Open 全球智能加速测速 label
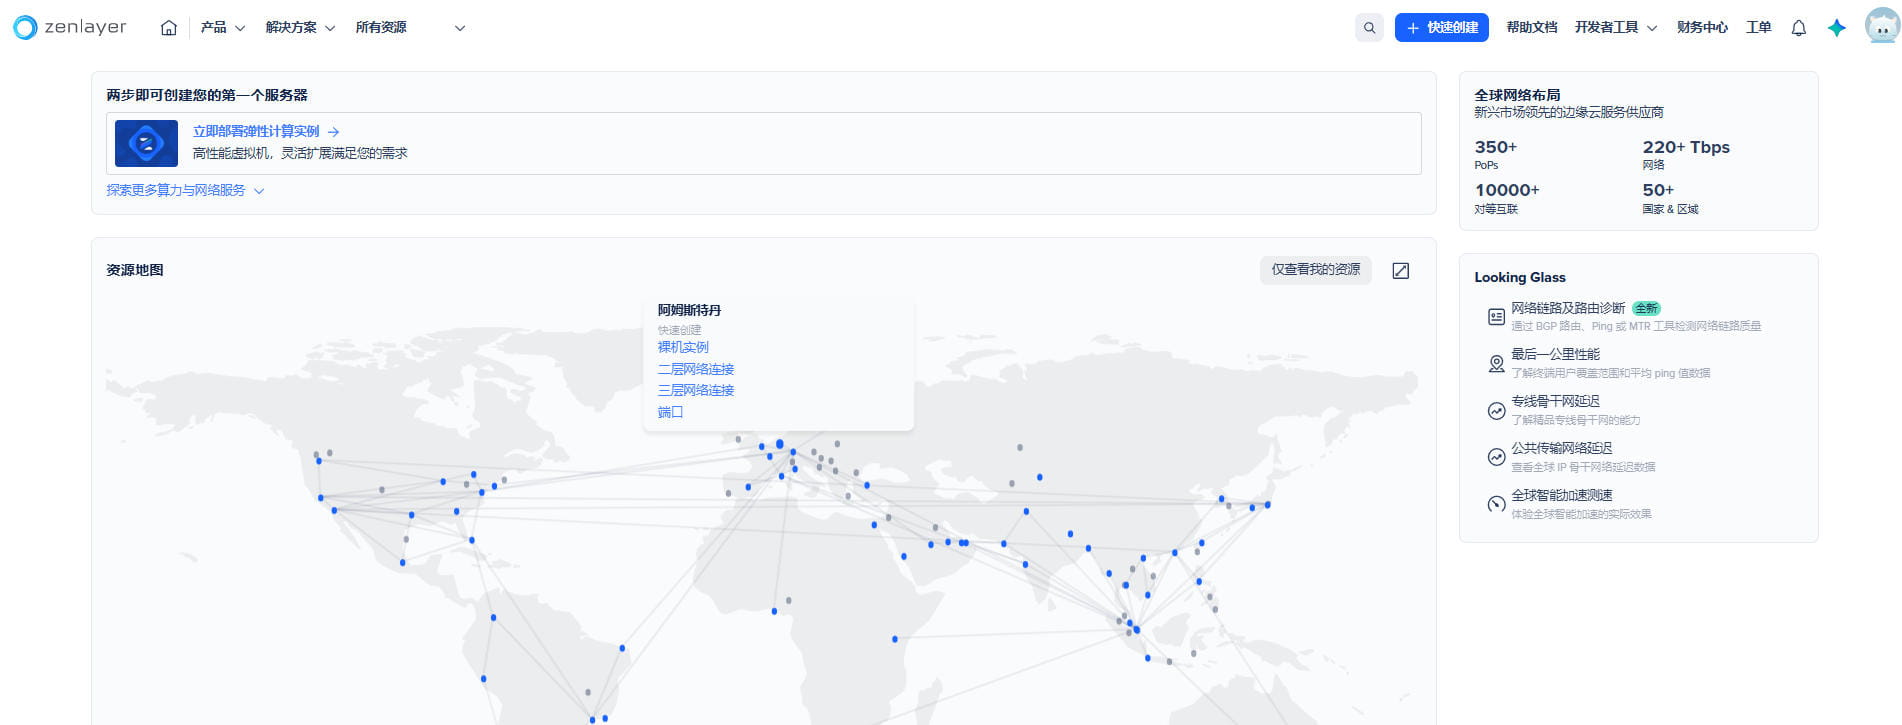1902x725 pixels. pos(1562,495)
